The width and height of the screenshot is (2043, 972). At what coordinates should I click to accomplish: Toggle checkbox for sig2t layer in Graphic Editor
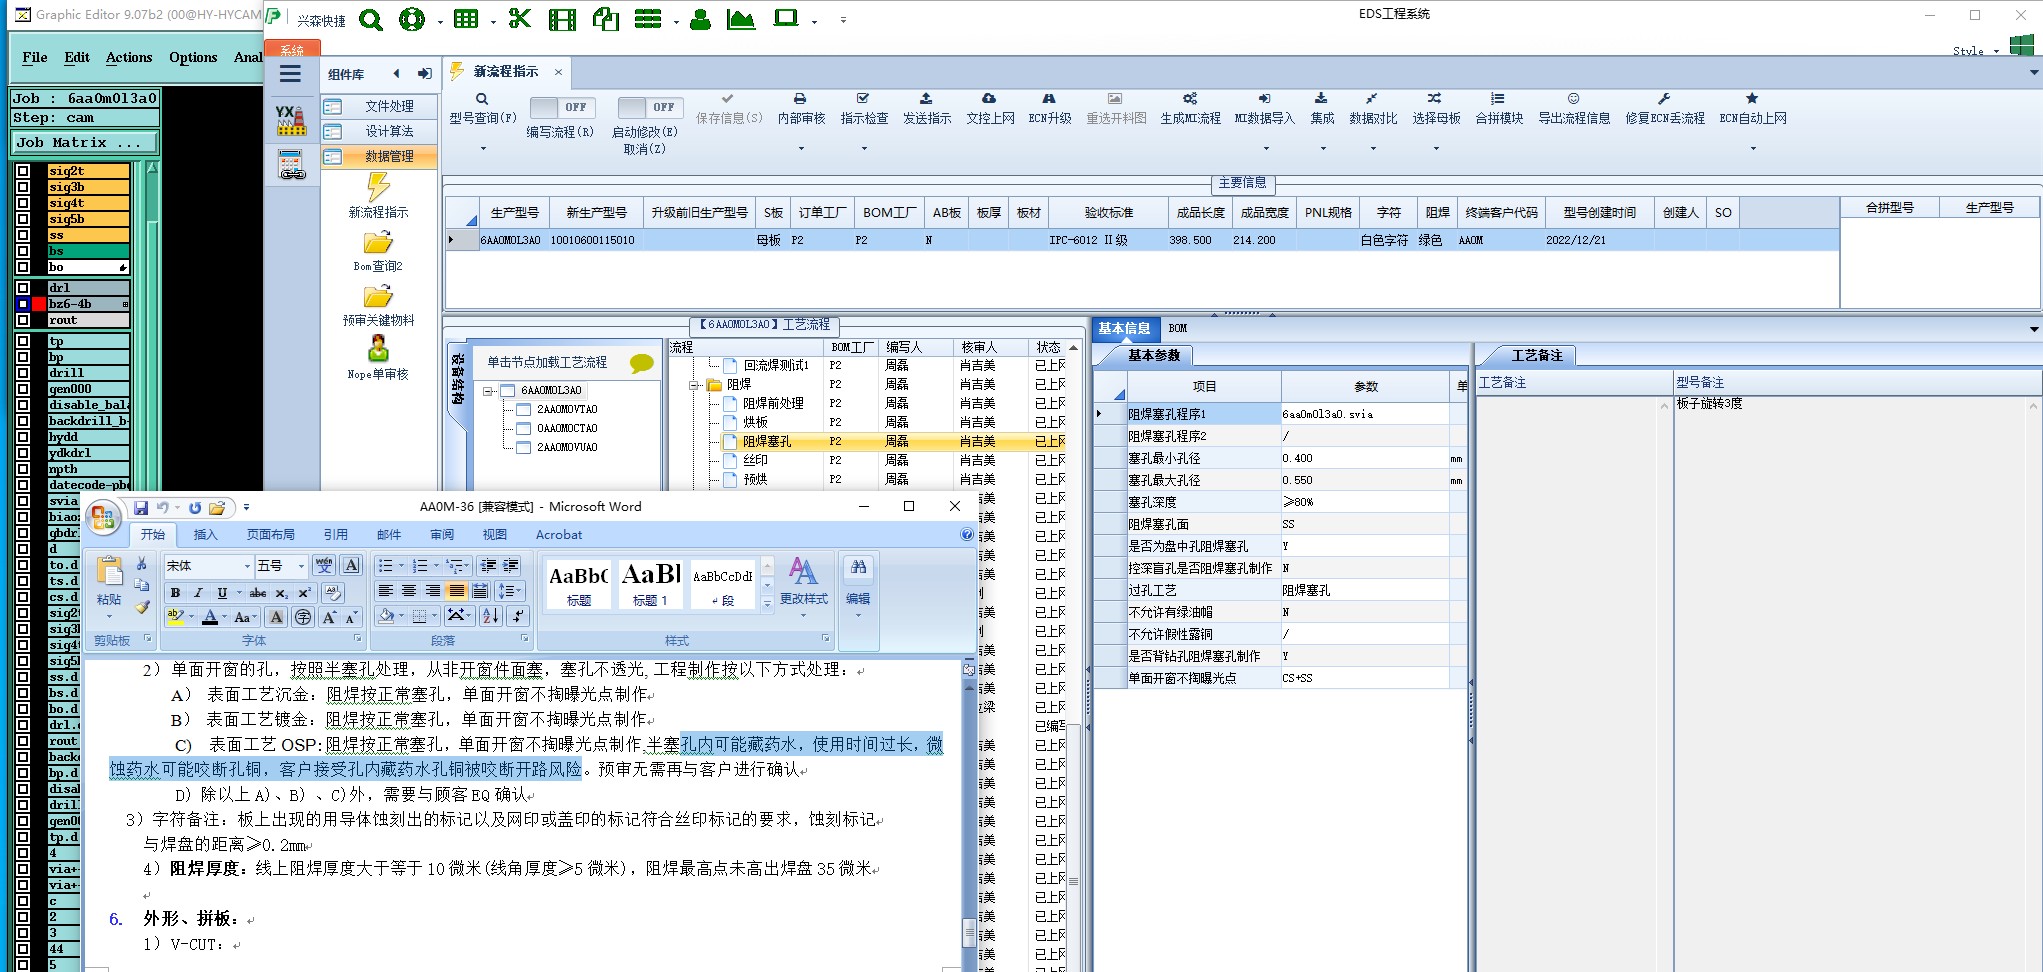[x=23, y=171]
